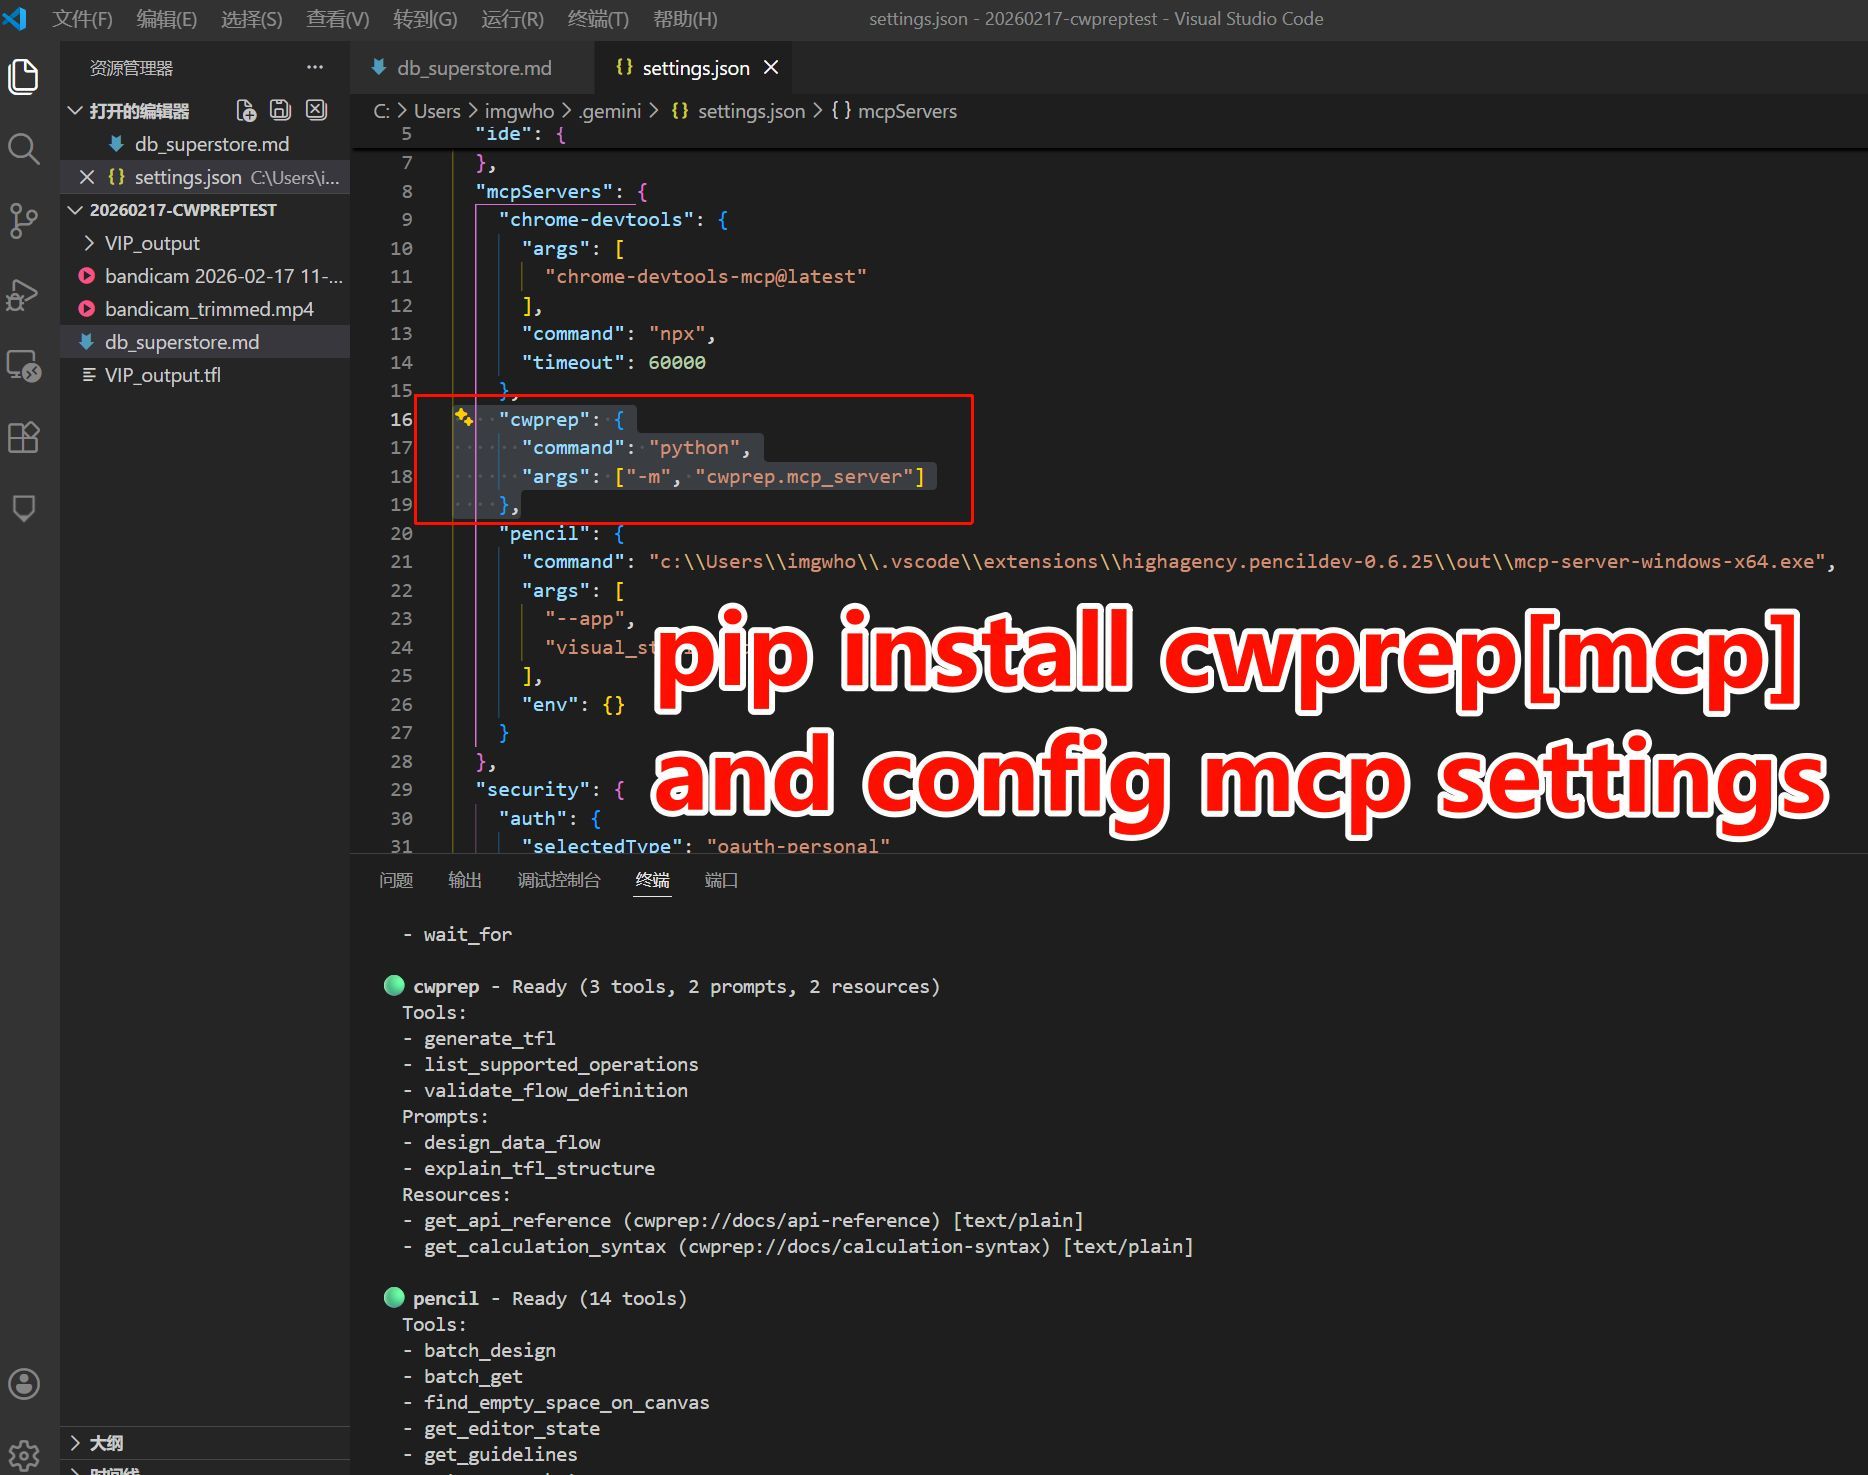This screenshot has width=1868, height=1475.
Task: Select the 终端 terminal panel tab
Action: tap(652, 880)
